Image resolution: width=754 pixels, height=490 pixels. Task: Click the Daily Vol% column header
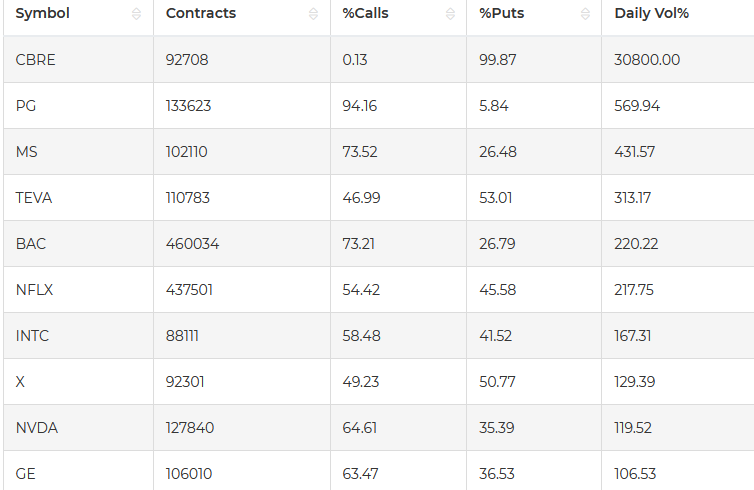(651, 14)
